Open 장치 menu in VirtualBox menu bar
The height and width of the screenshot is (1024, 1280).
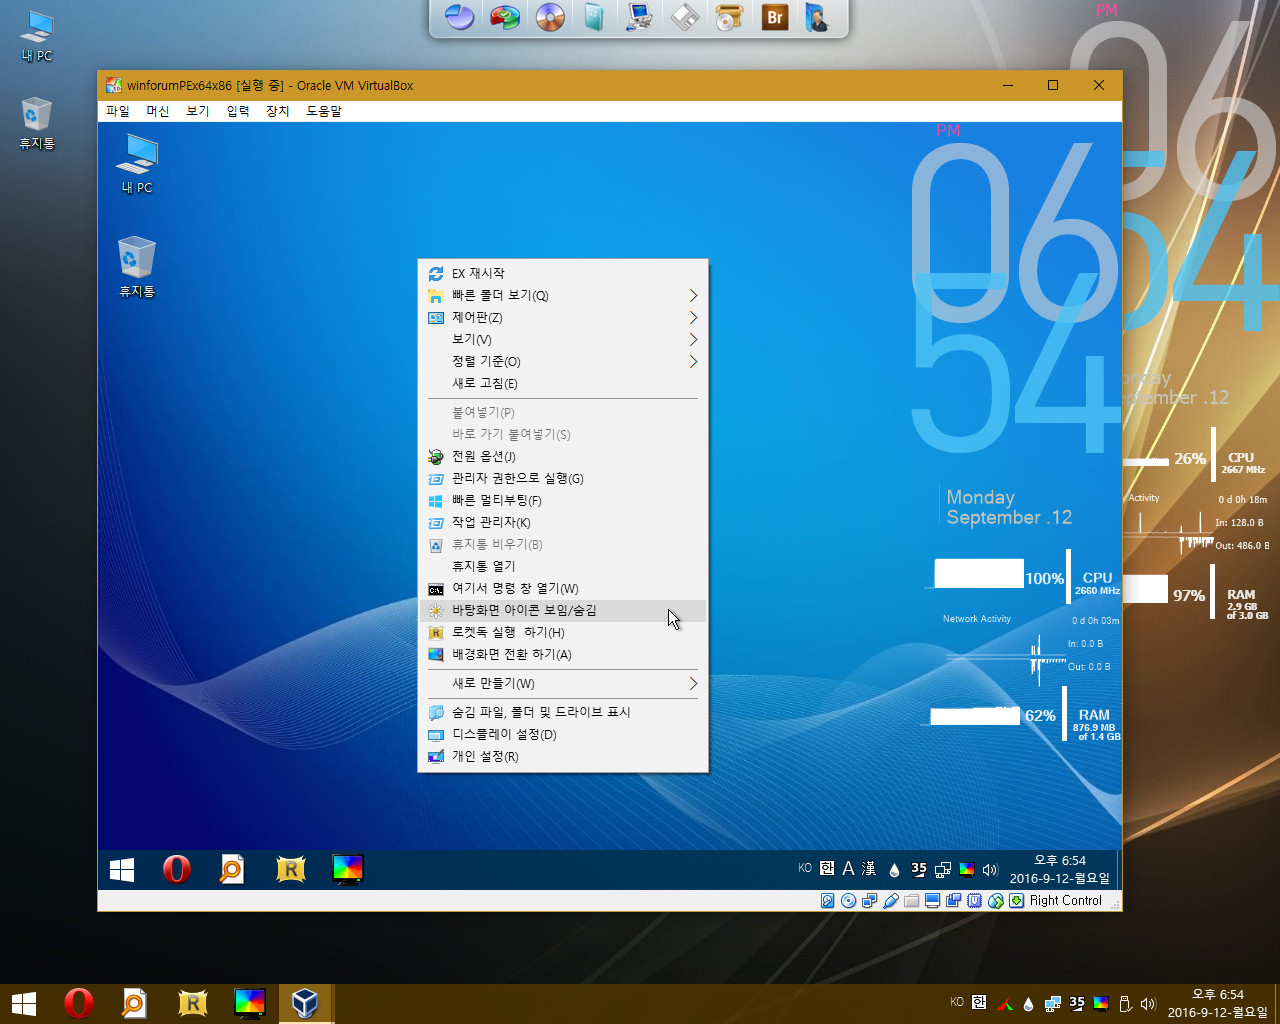(x=278, y=111)
